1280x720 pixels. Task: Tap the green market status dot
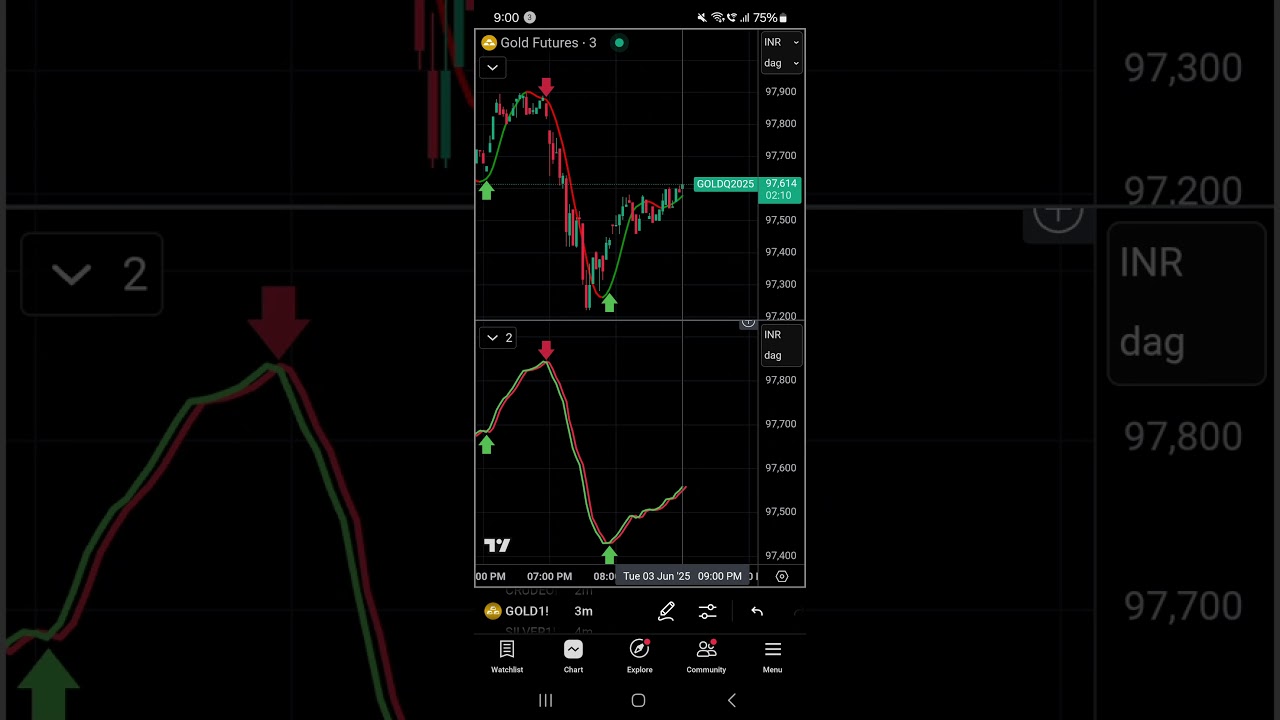pos(619,43)
